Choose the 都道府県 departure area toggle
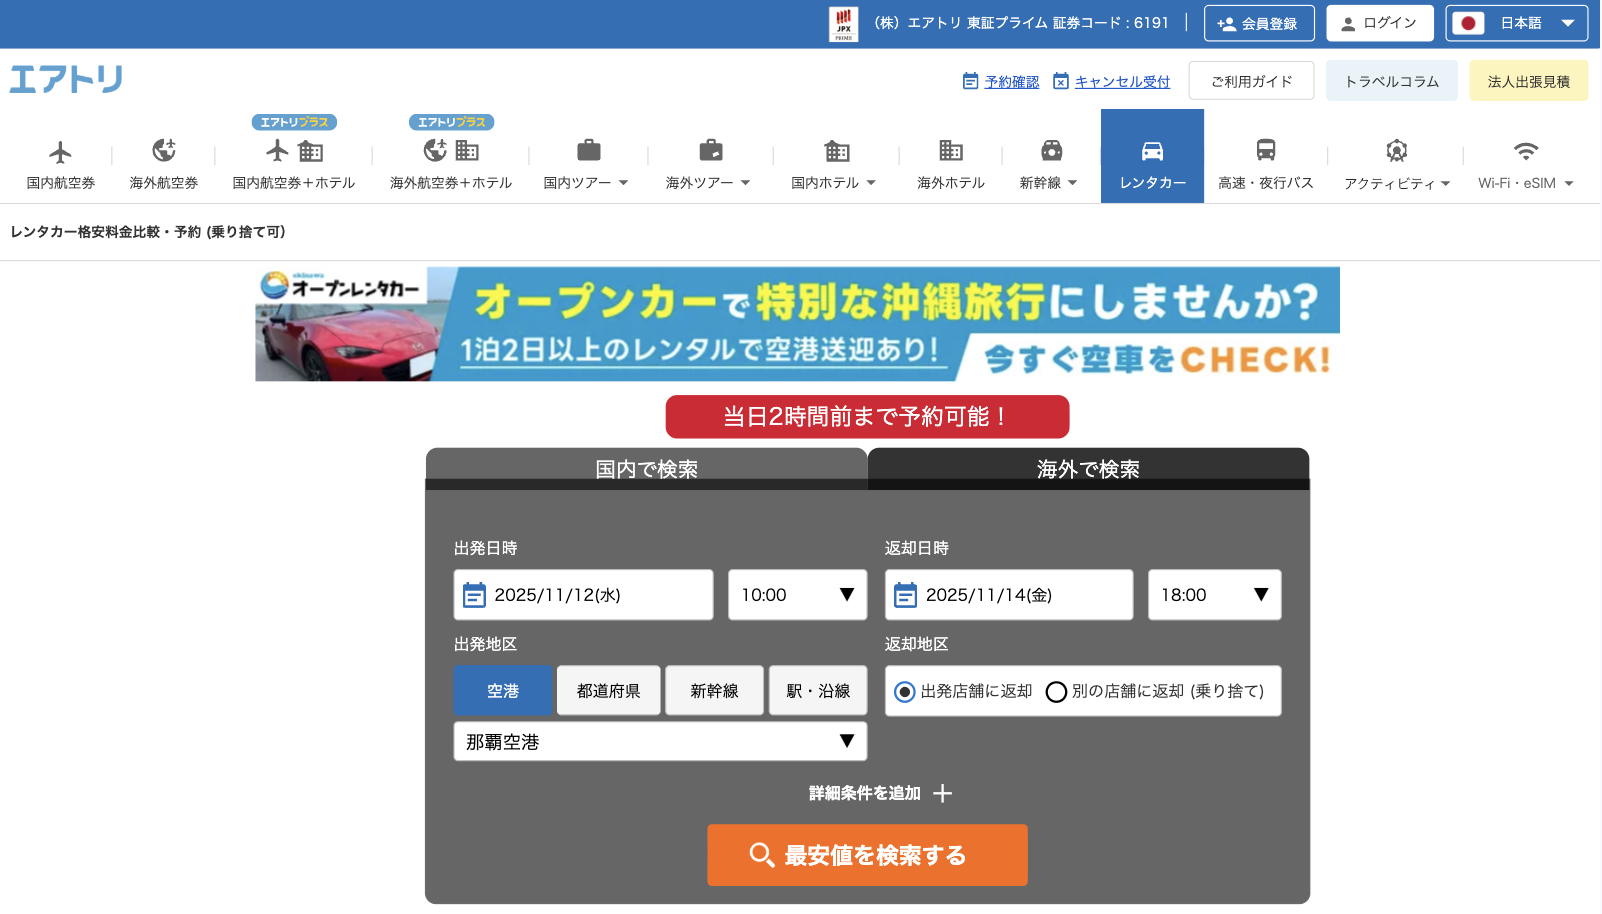Screen dimensions: 1602x914 tap(608, 691)
